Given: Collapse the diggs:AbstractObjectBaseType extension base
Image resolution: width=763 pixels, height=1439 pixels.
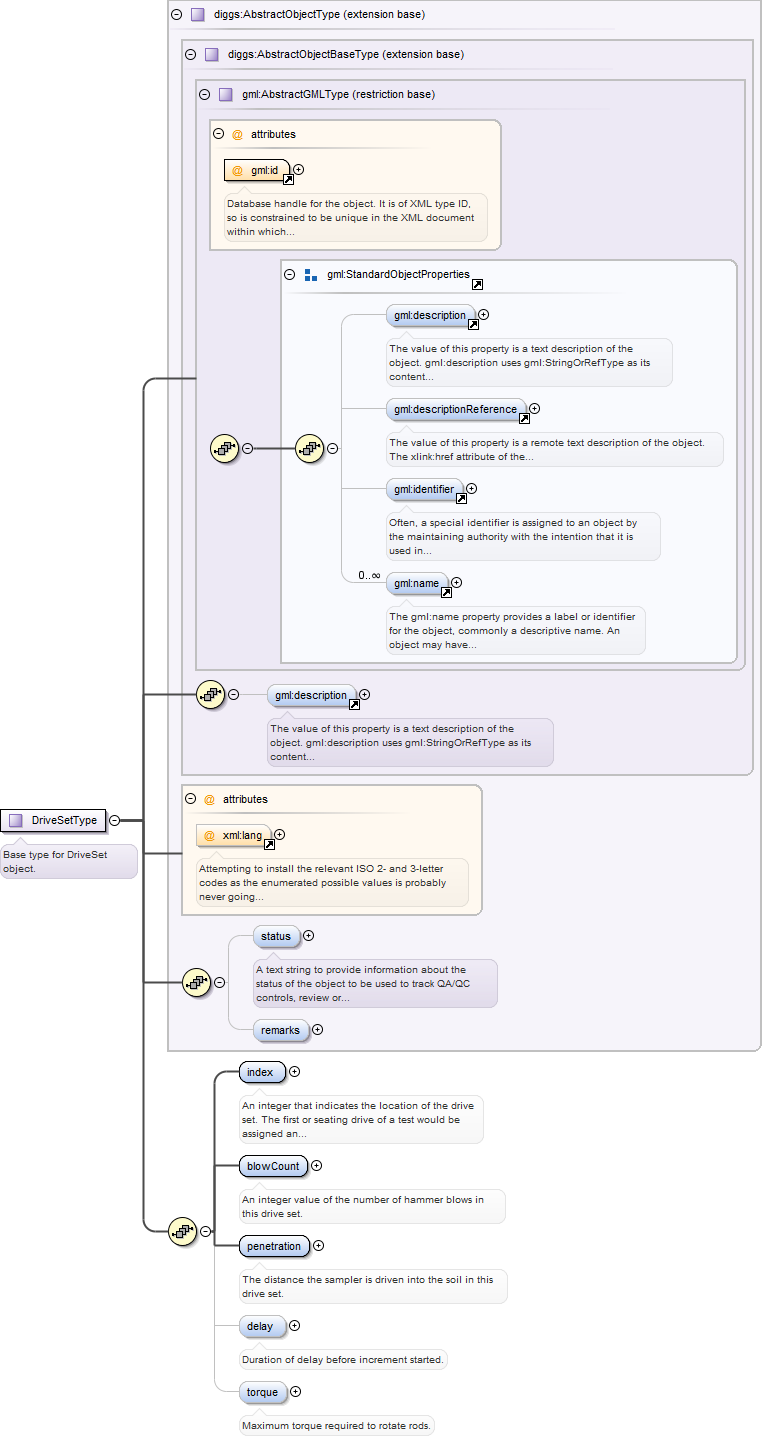Looking at the screenshot, I should pos(191,54).
